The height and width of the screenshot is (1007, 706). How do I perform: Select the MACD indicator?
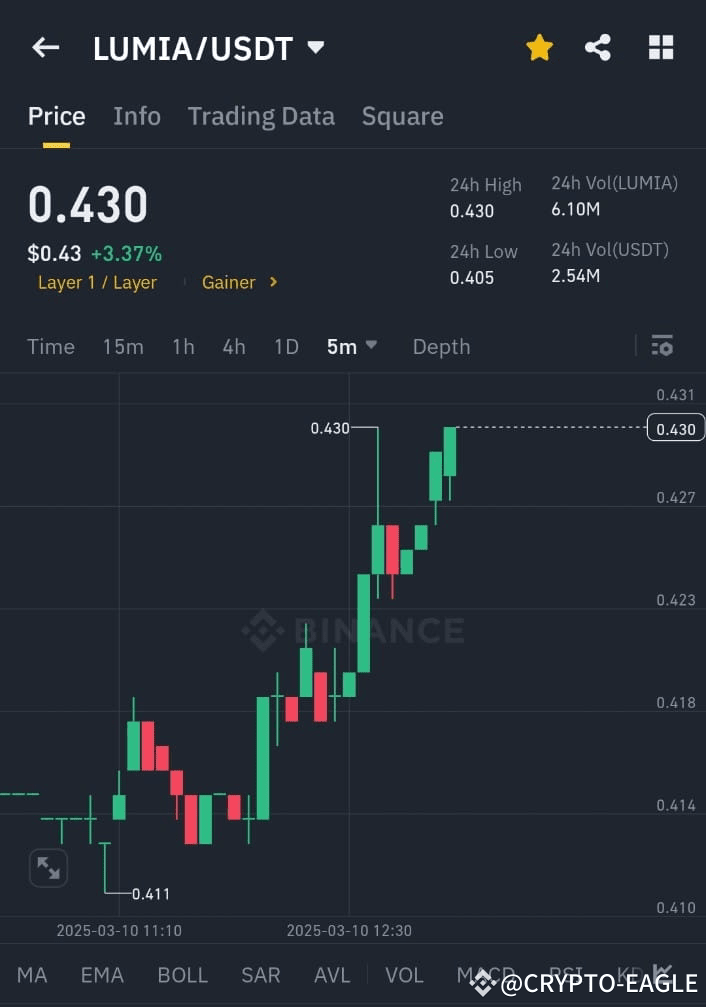click(x=487, y=974)
